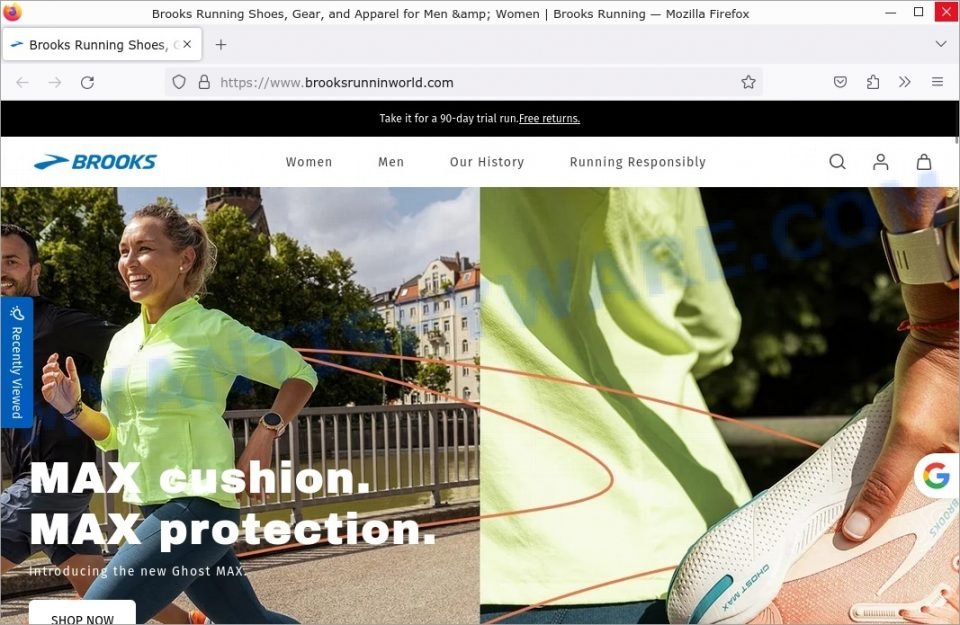960x625 pixels.
Task: Click the Brooks logo
Action: pos(96,162)
